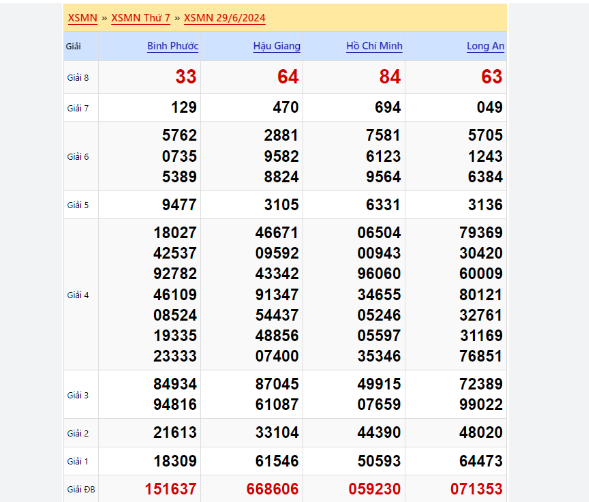Click the special prize number 151637

tap(171, 489)
